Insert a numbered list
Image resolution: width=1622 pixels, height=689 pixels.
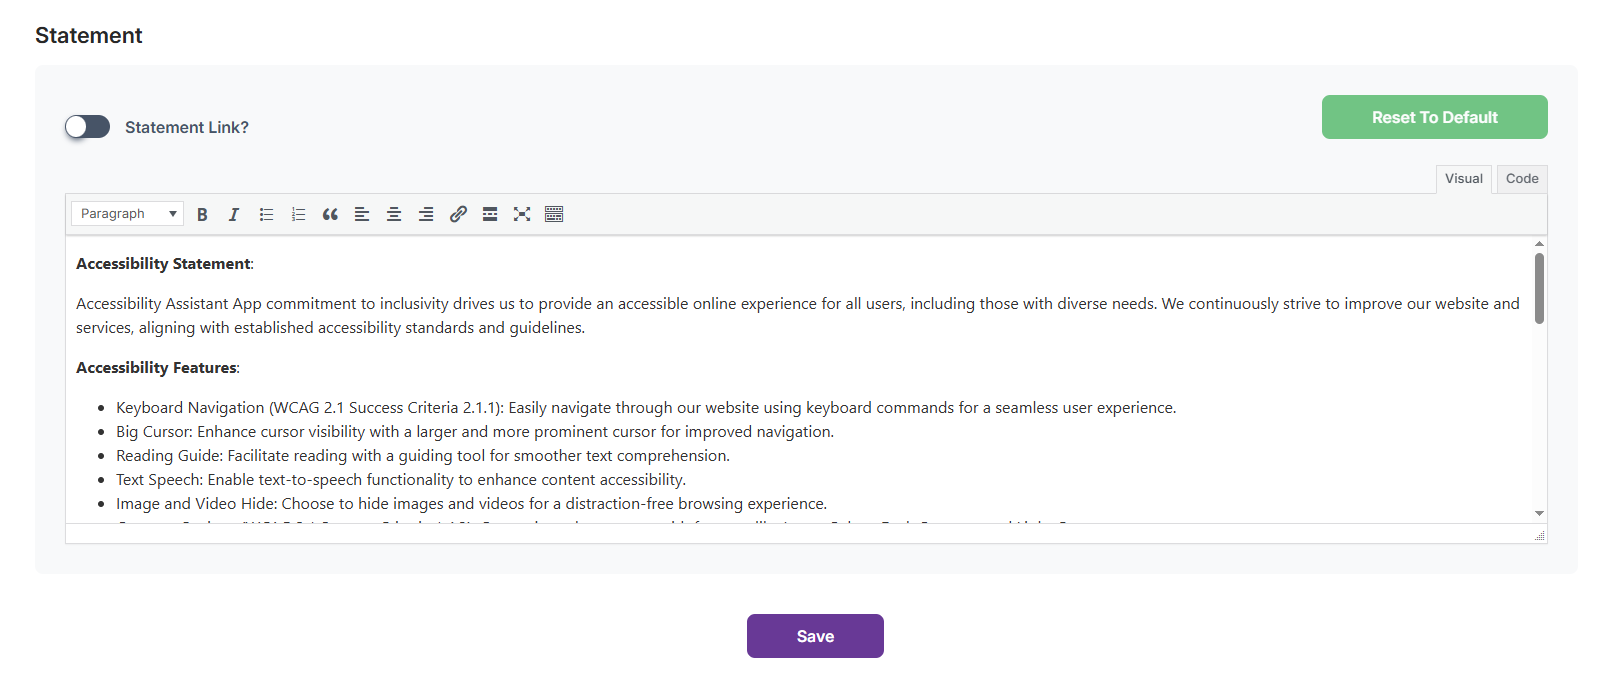tap(298, 214)
